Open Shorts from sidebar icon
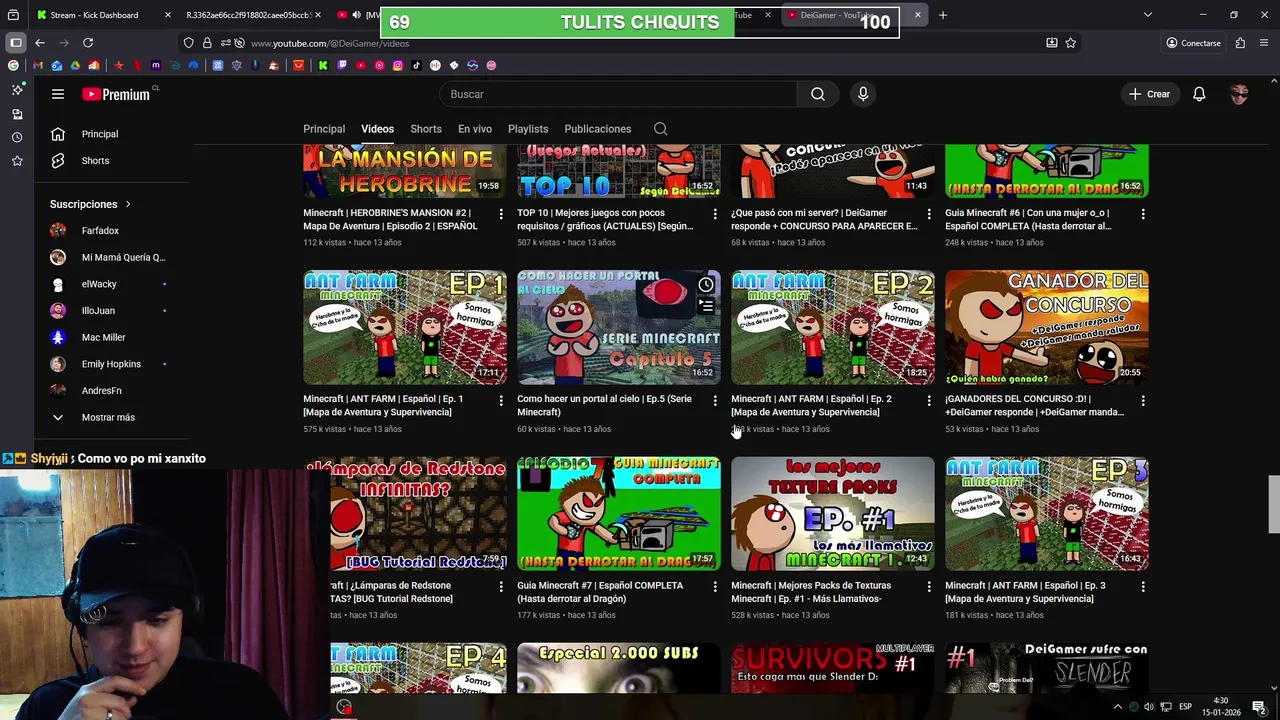The image size is (1280, 720). [x=58, y=161]
